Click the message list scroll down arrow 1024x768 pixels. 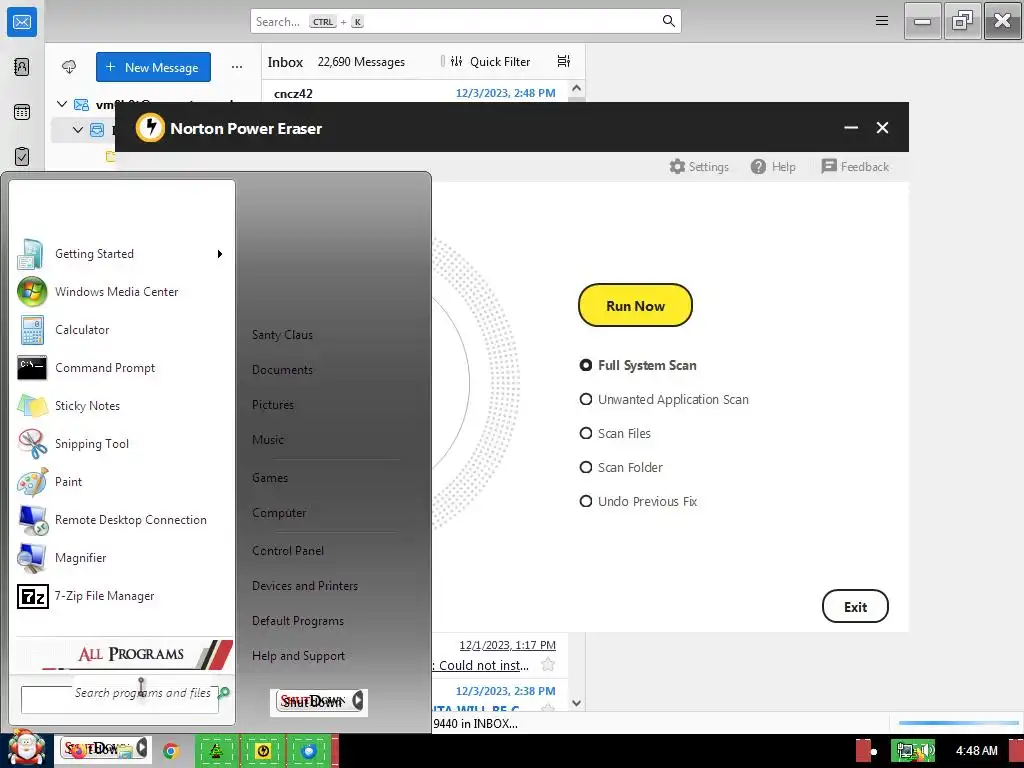coord(576,703)
